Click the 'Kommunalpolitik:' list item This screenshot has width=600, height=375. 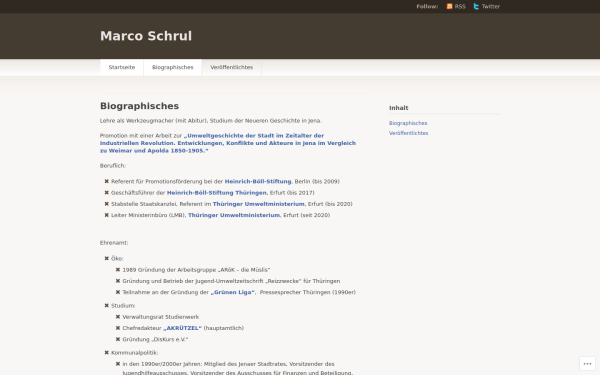134,353
